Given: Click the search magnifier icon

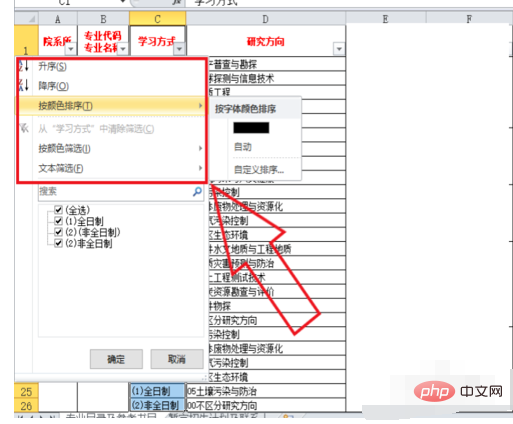Looking at the screenshot, I should [x=197, y=191].
